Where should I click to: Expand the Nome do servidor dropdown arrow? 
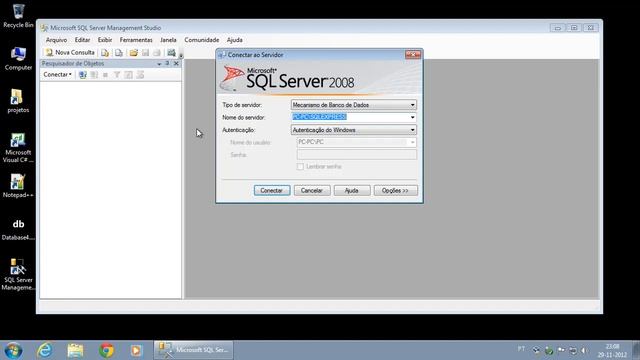pyautogui.click(x=412, y=118)
